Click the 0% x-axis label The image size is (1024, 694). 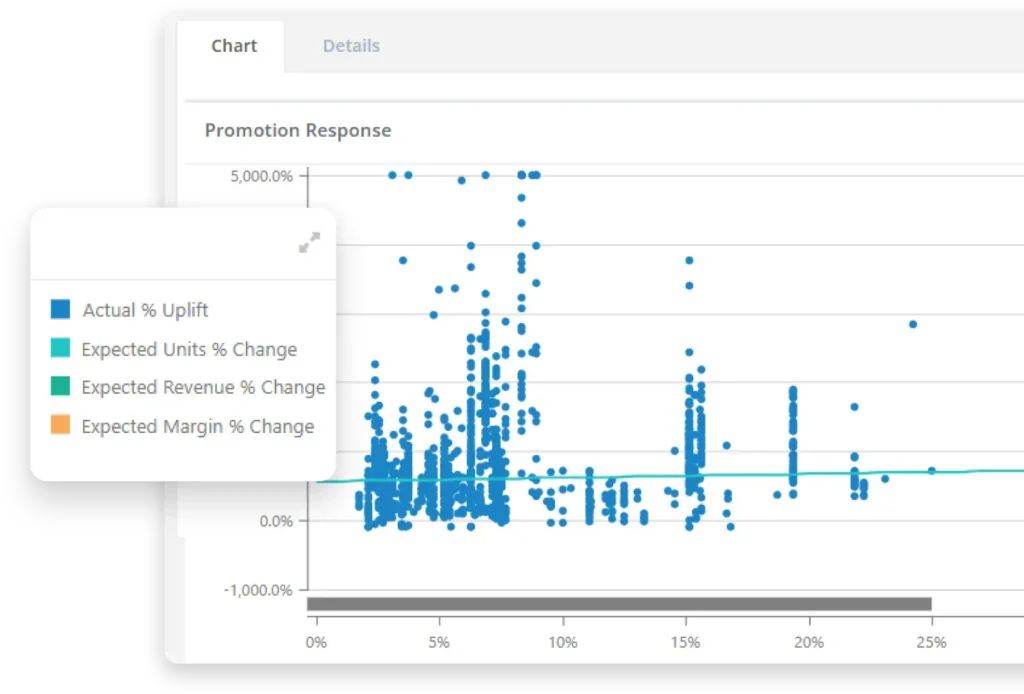point(316,642)
